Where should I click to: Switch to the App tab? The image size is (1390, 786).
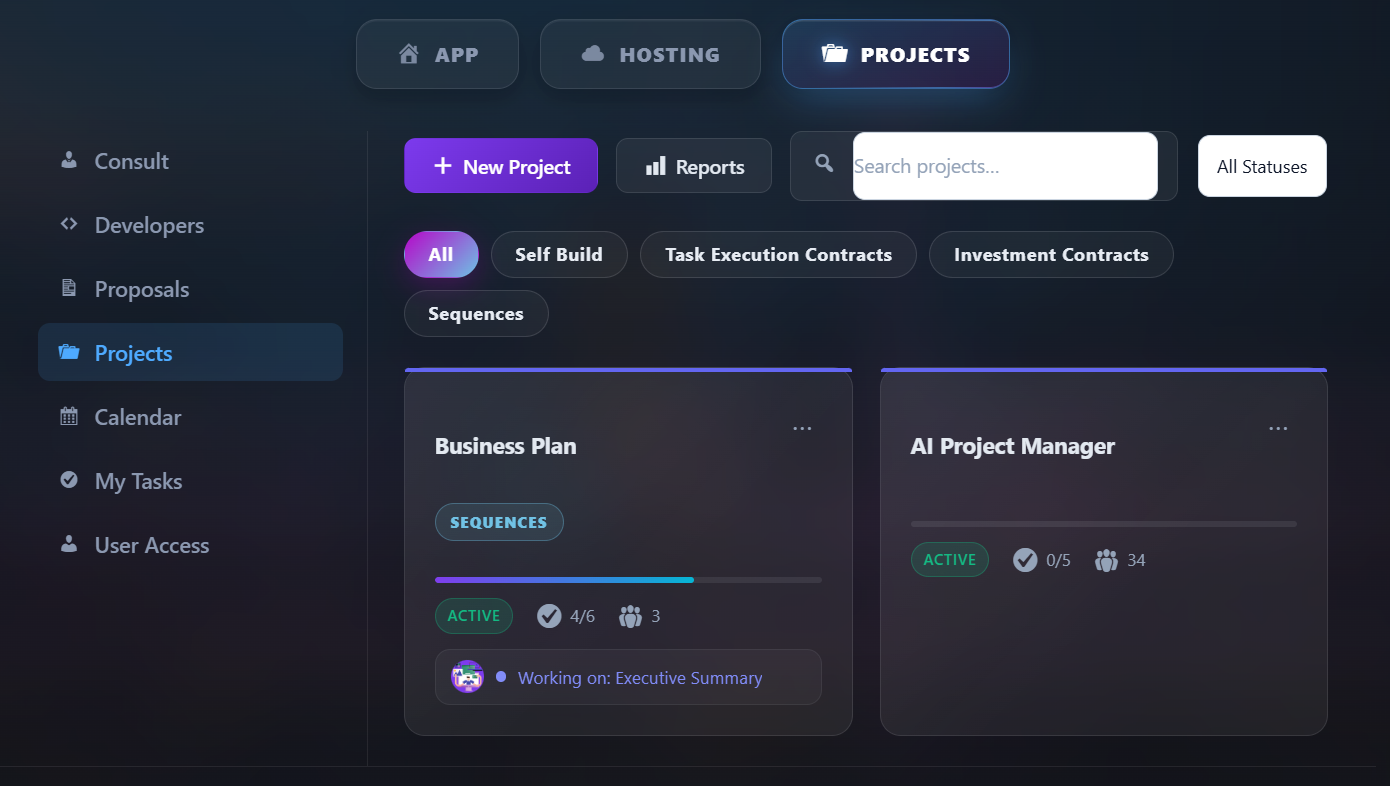click(437, 54)
